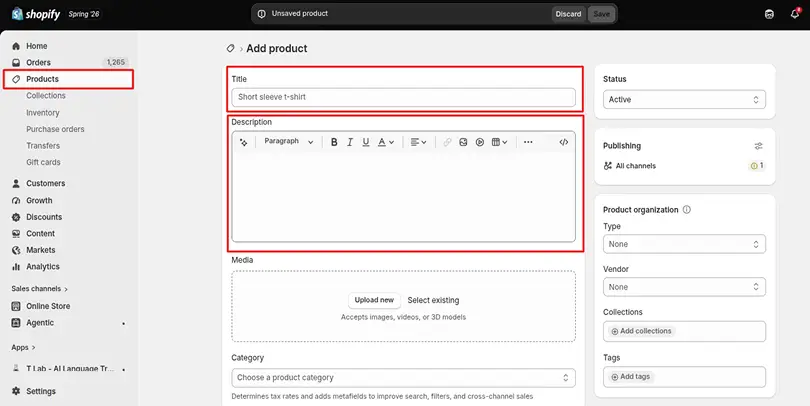Open the Type dropdown
This screenshot has height=406, width=810.
684,244
